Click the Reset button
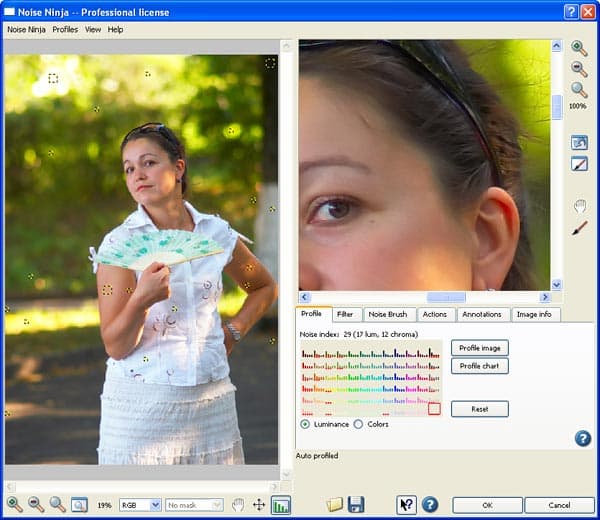The image size is (600, 520). coord(479,409)
